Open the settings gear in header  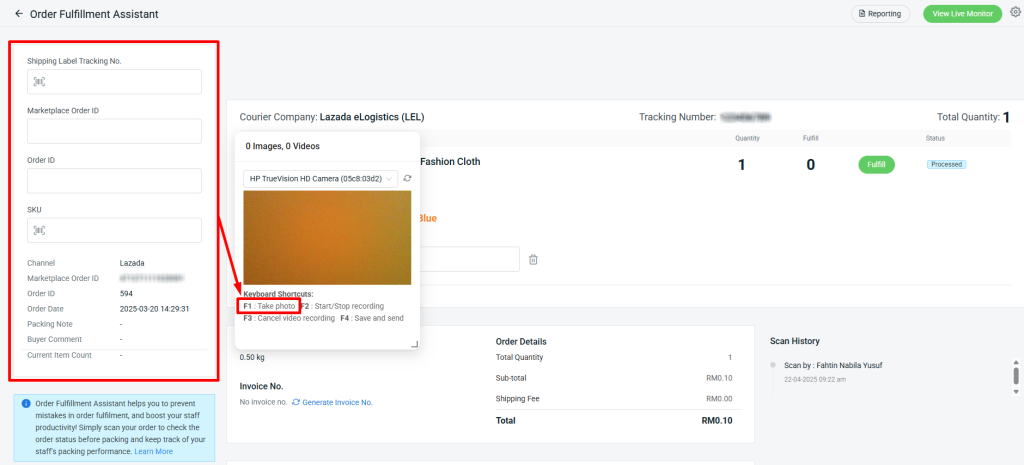1015,13
